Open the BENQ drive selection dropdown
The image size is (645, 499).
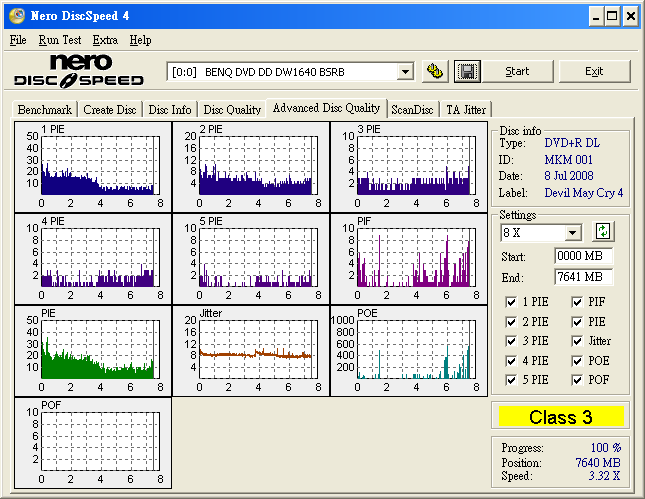[x=405, y=72]
